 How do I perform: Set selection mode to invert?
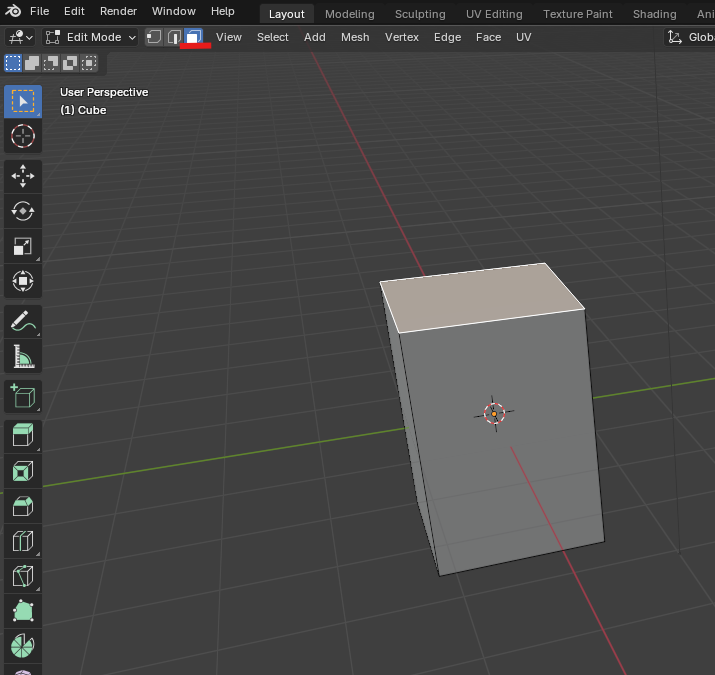70,63
